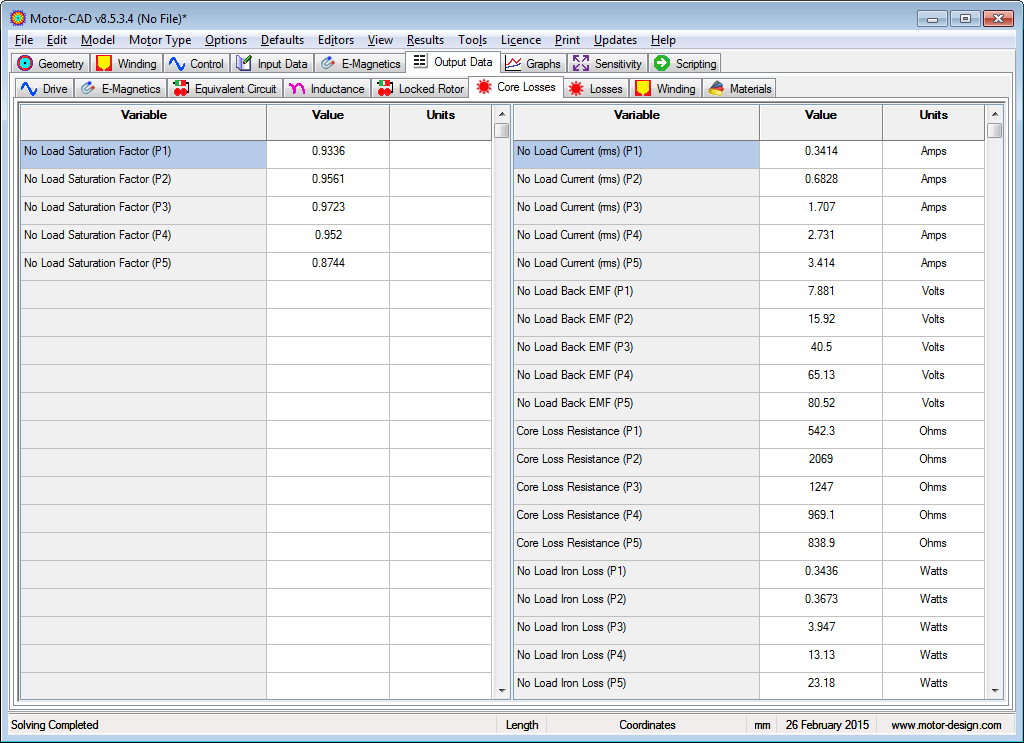Click the pink Inductance icon

296,89
